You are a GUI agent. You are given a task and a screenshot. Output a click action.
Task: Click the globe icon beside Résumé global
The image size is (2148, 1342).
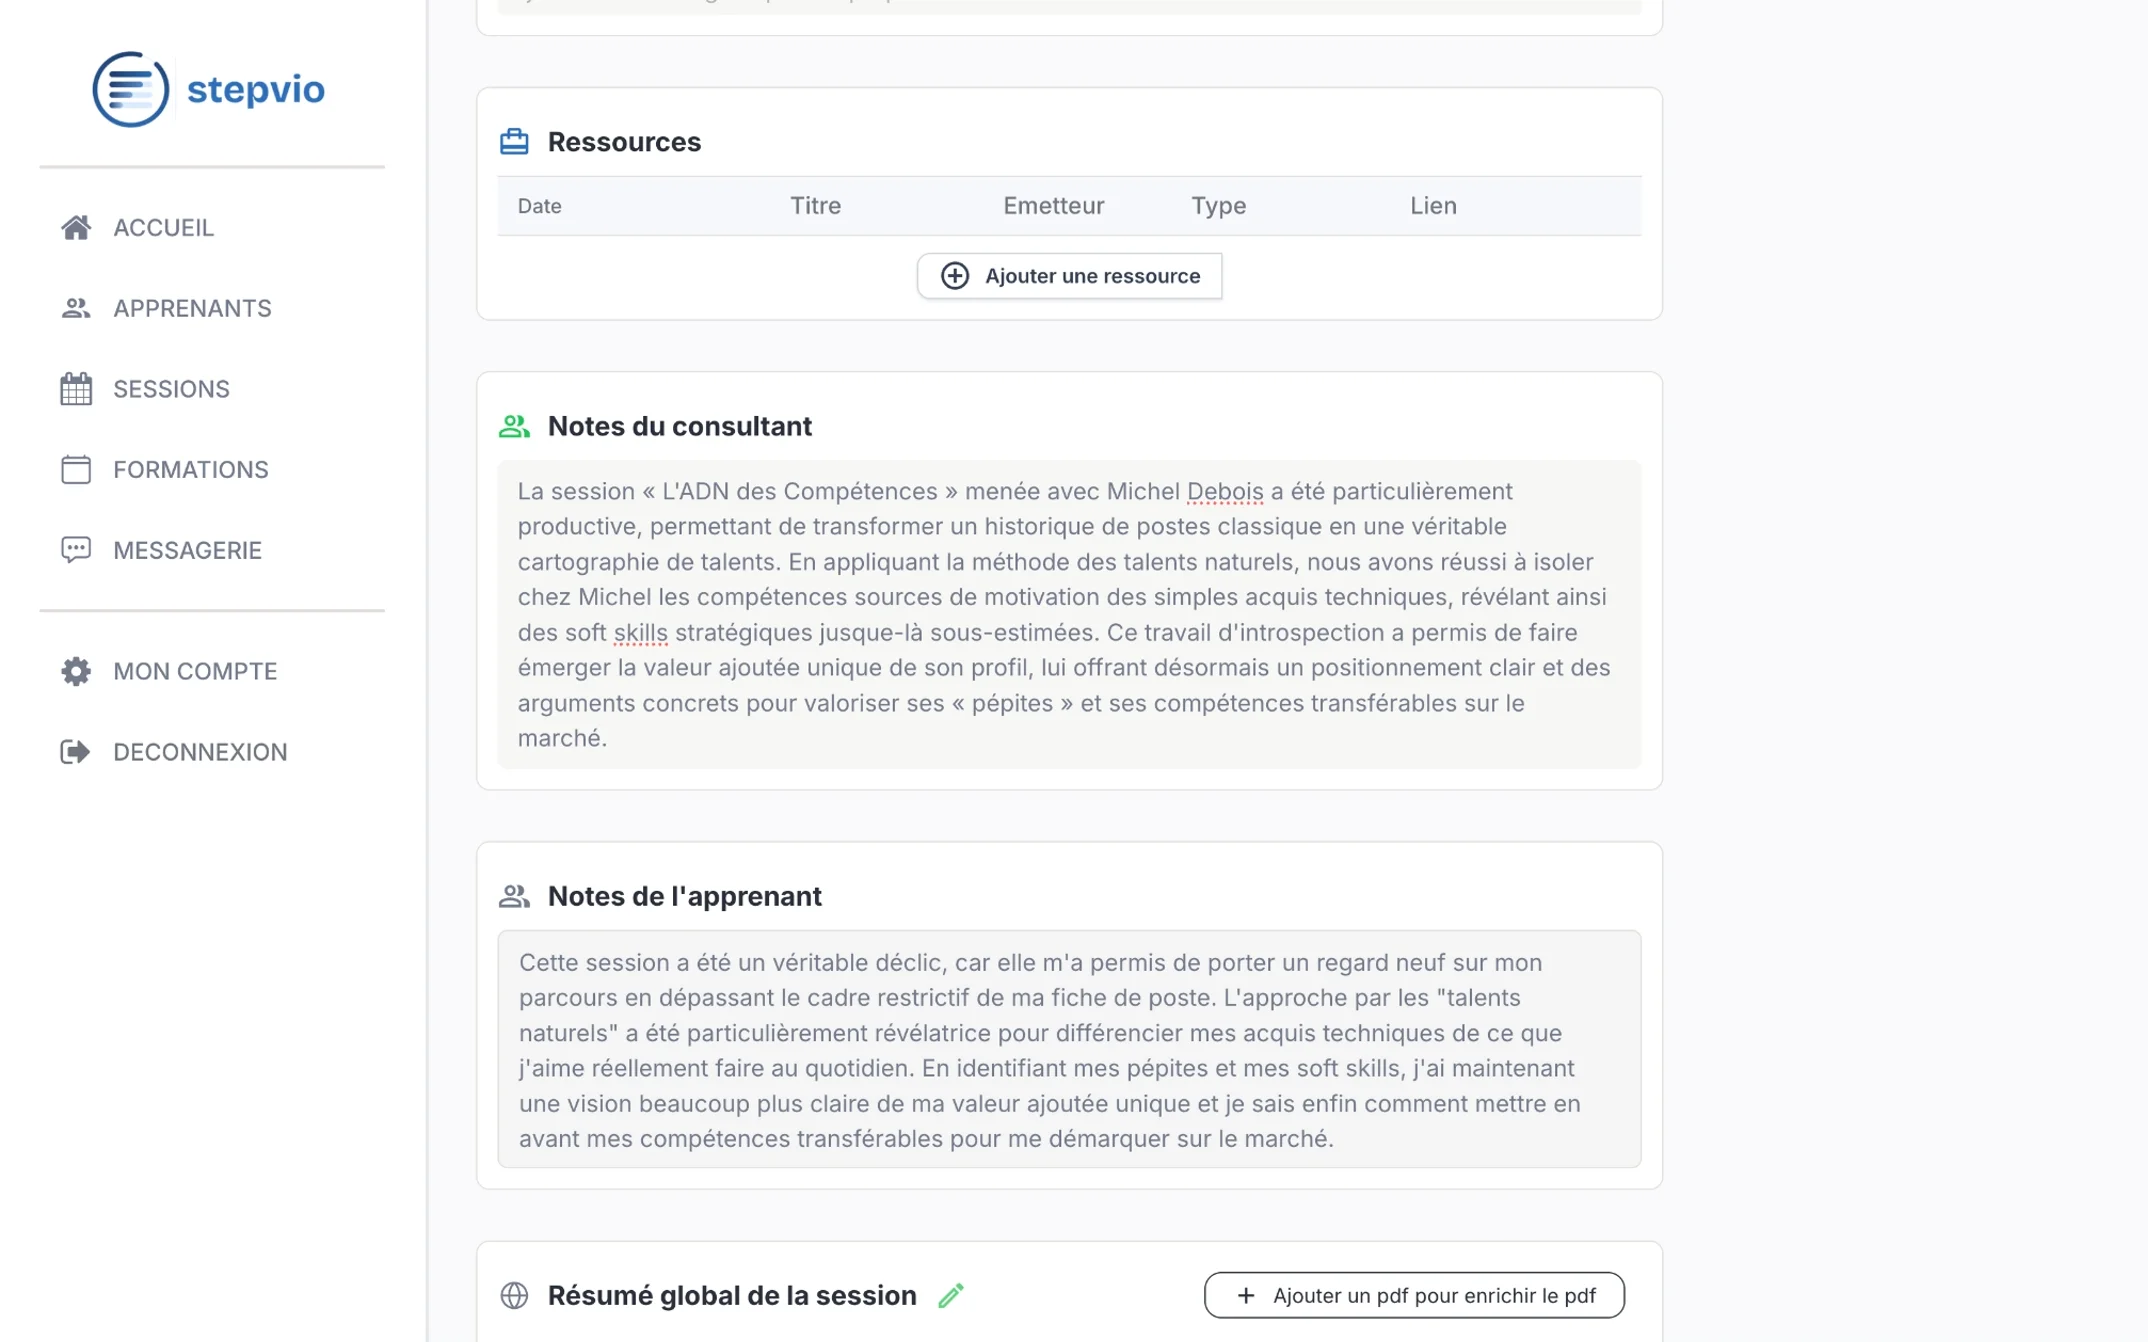pos(514,1295)
